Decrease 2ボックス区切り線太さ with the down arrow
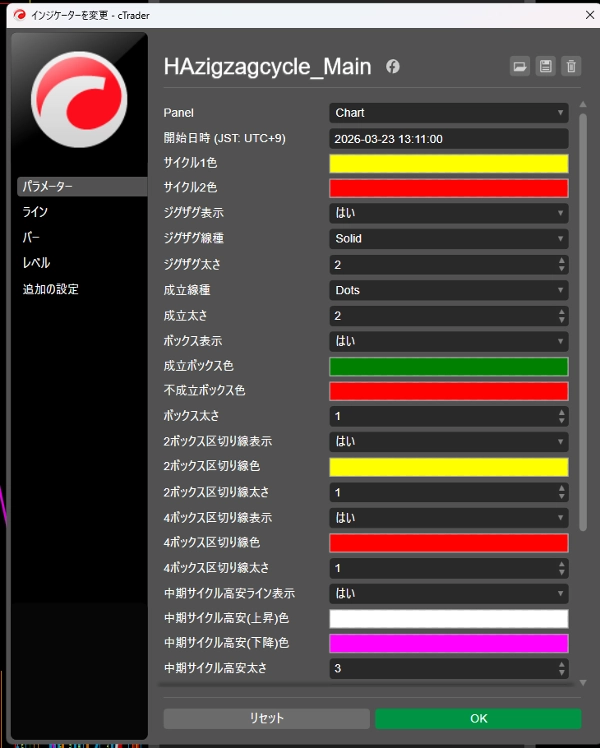Viewport: 600px width, 748px height. coord(561,496)
